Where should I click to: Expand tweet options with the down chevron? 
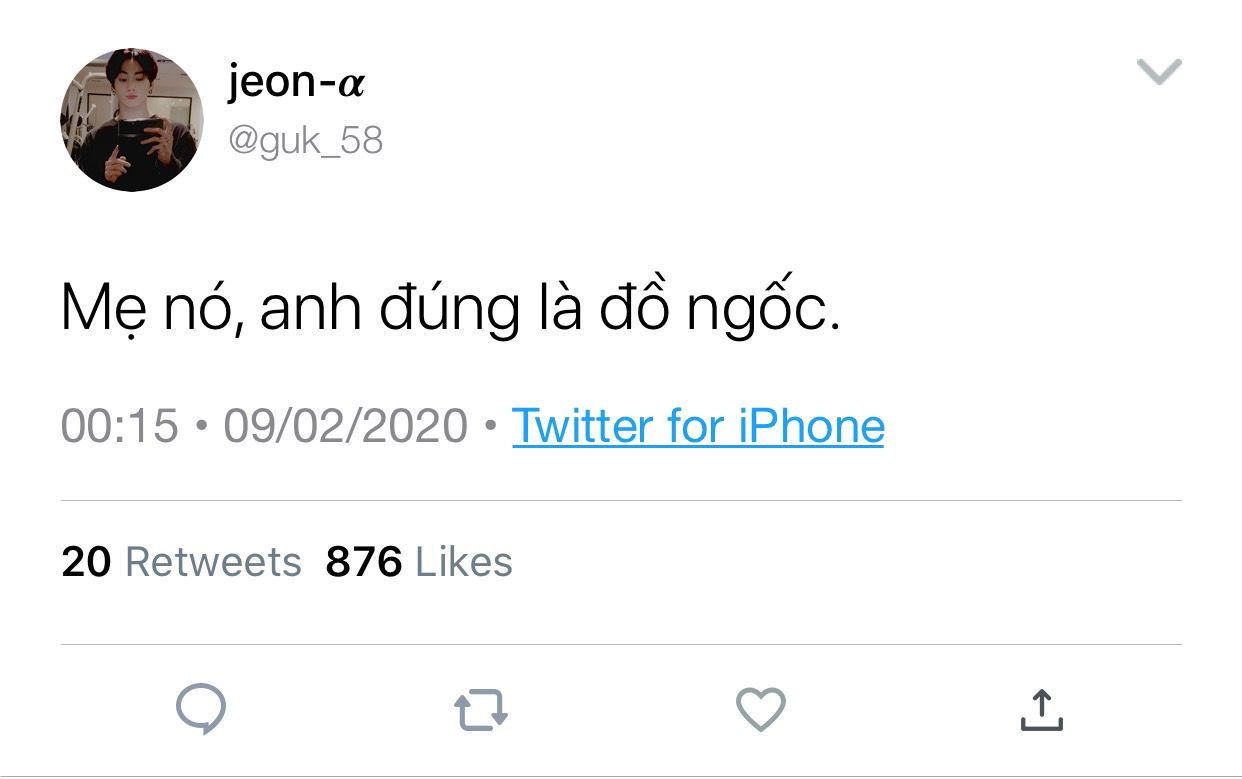pyautogui.click(x=1160, y=72)
